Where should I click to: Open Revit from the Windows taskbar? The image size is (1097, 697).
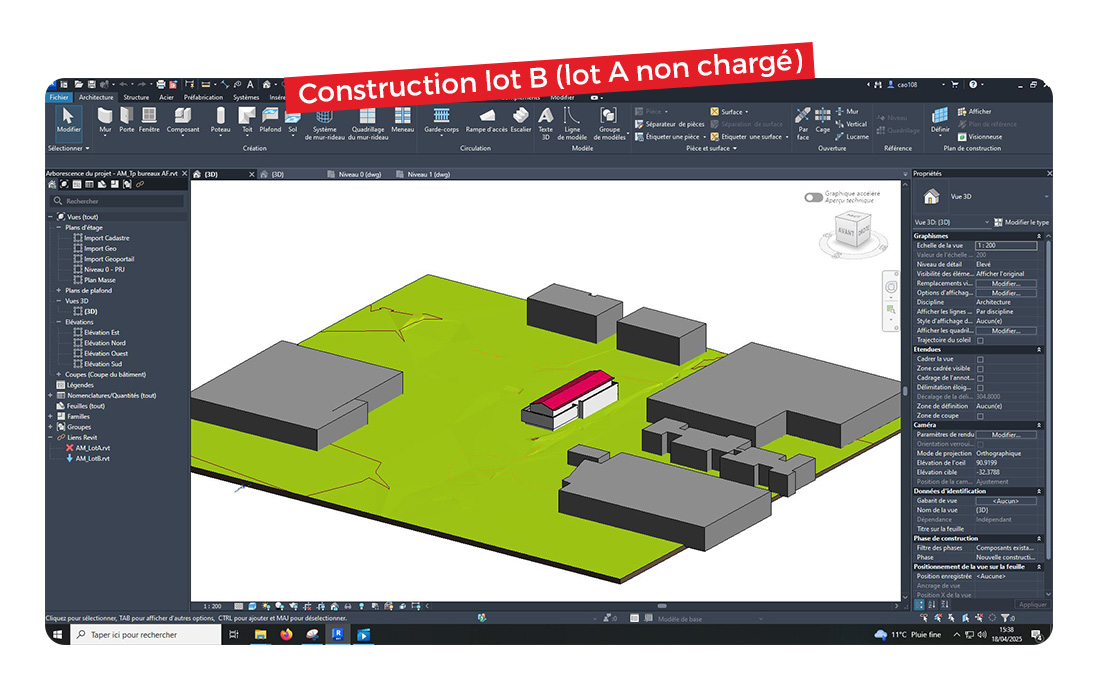338,635
